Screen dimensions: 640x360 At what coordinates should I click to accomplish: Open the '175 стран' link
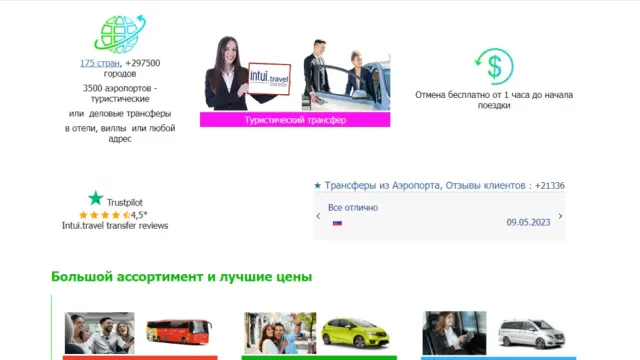pyautogui.click(x=100, y=63)
